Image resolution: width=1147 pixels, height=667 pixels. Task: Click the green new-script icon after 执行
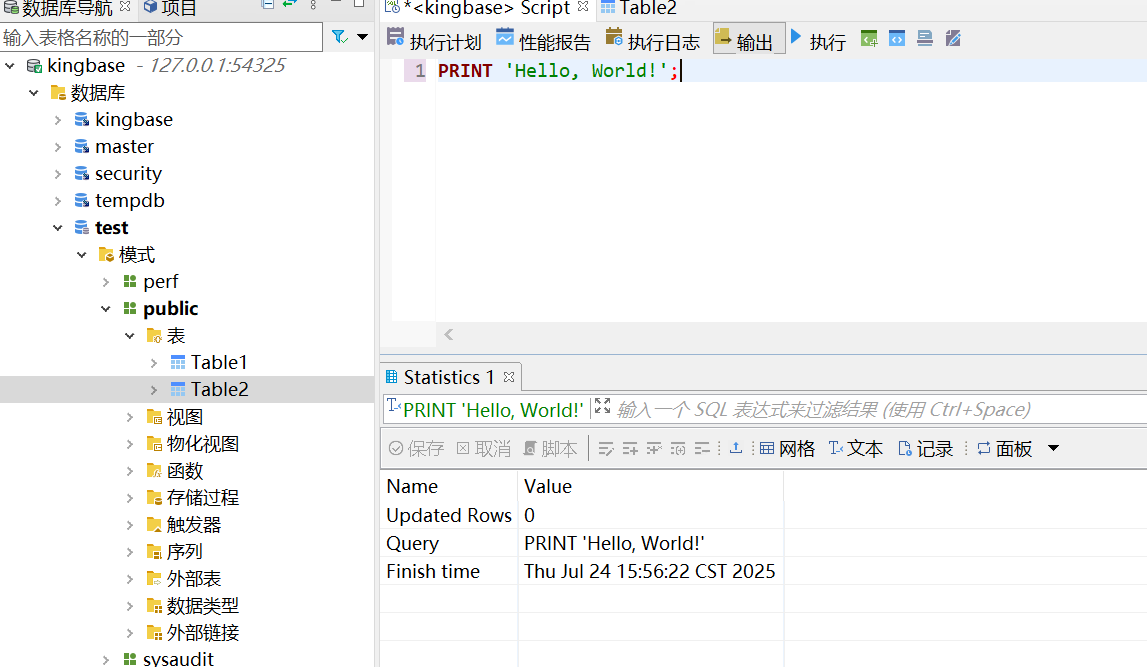(869, 39)
